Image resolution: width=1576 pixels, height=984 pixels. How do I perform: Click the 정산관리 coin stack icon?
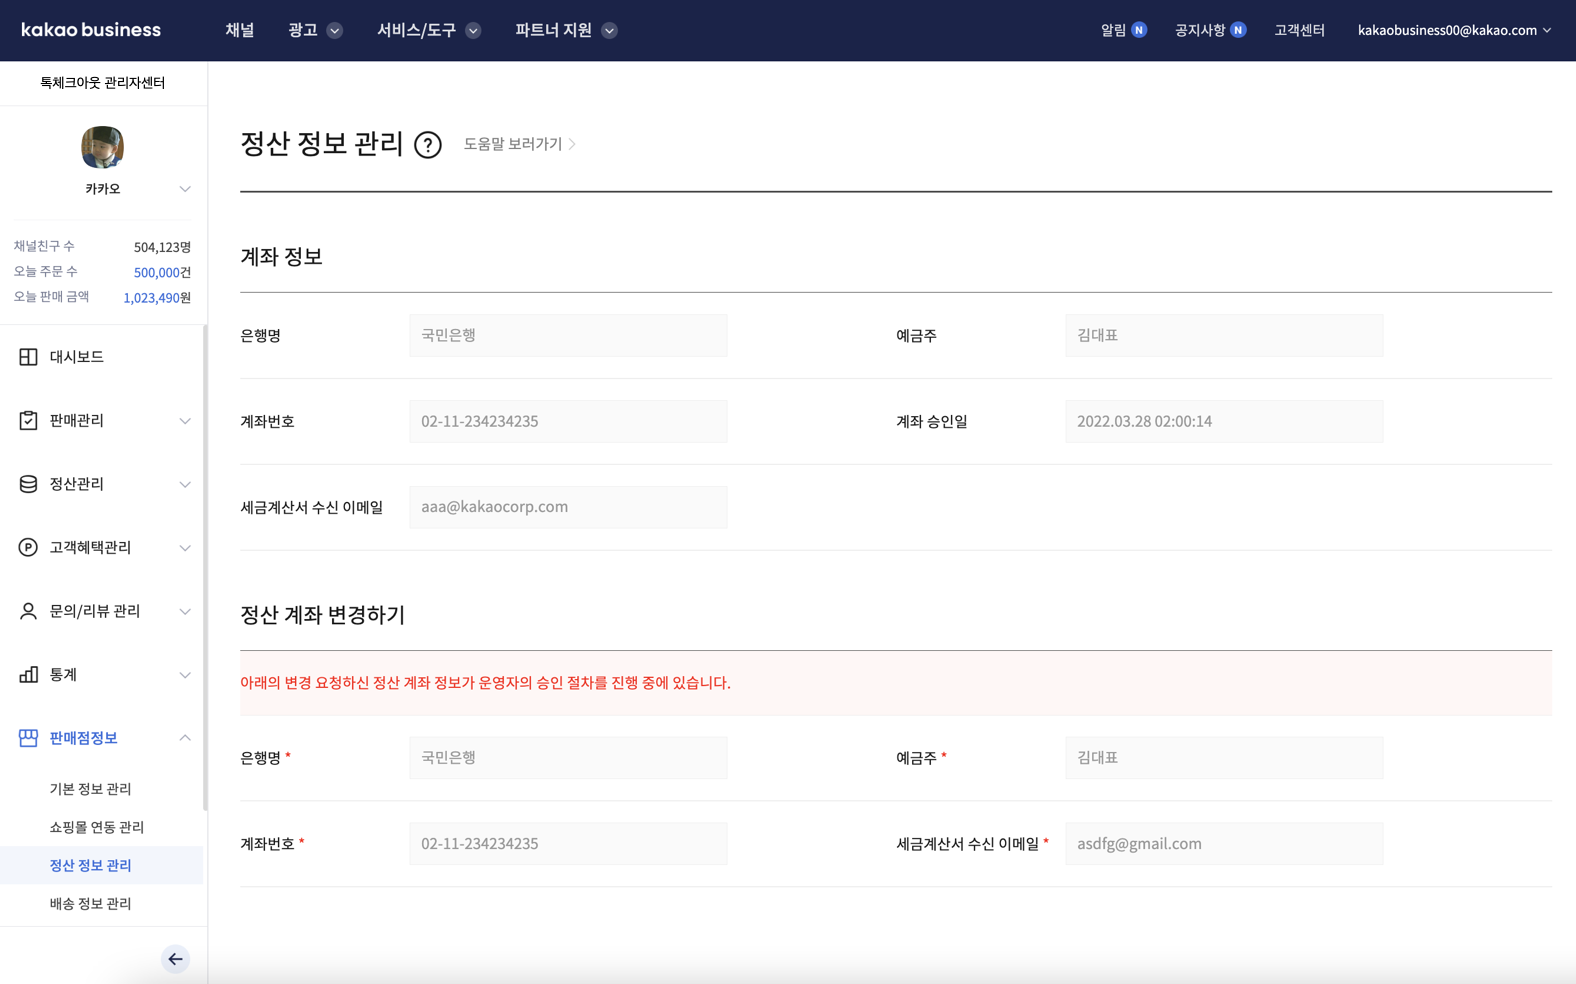click(28, 484)
